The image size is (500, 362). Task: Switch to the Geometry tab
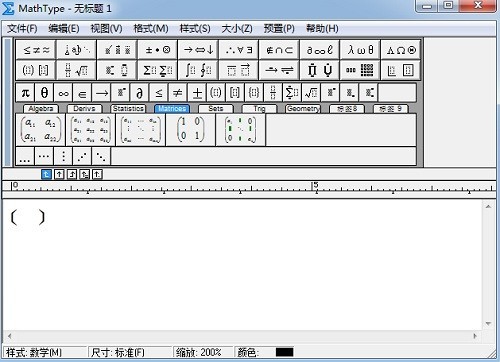303,109
